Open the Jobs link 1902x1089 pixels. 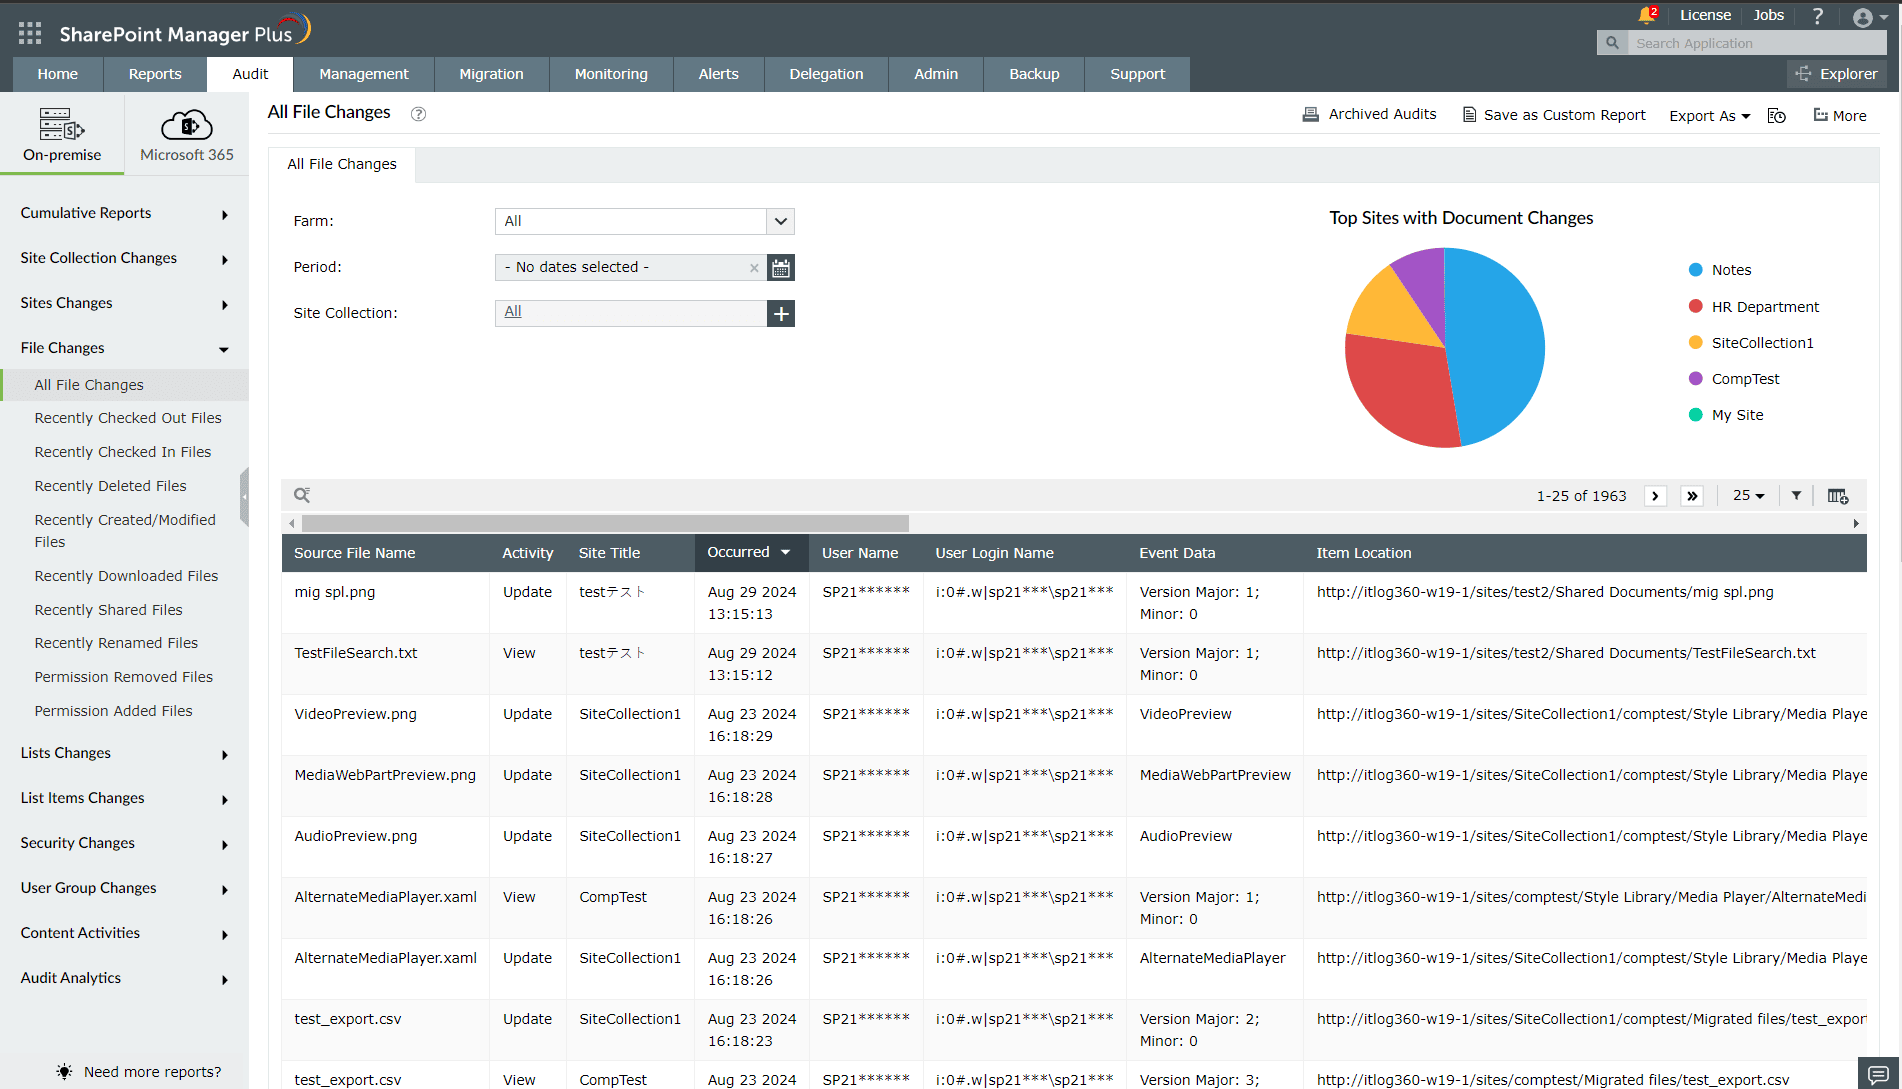(x=1769, y=15)
